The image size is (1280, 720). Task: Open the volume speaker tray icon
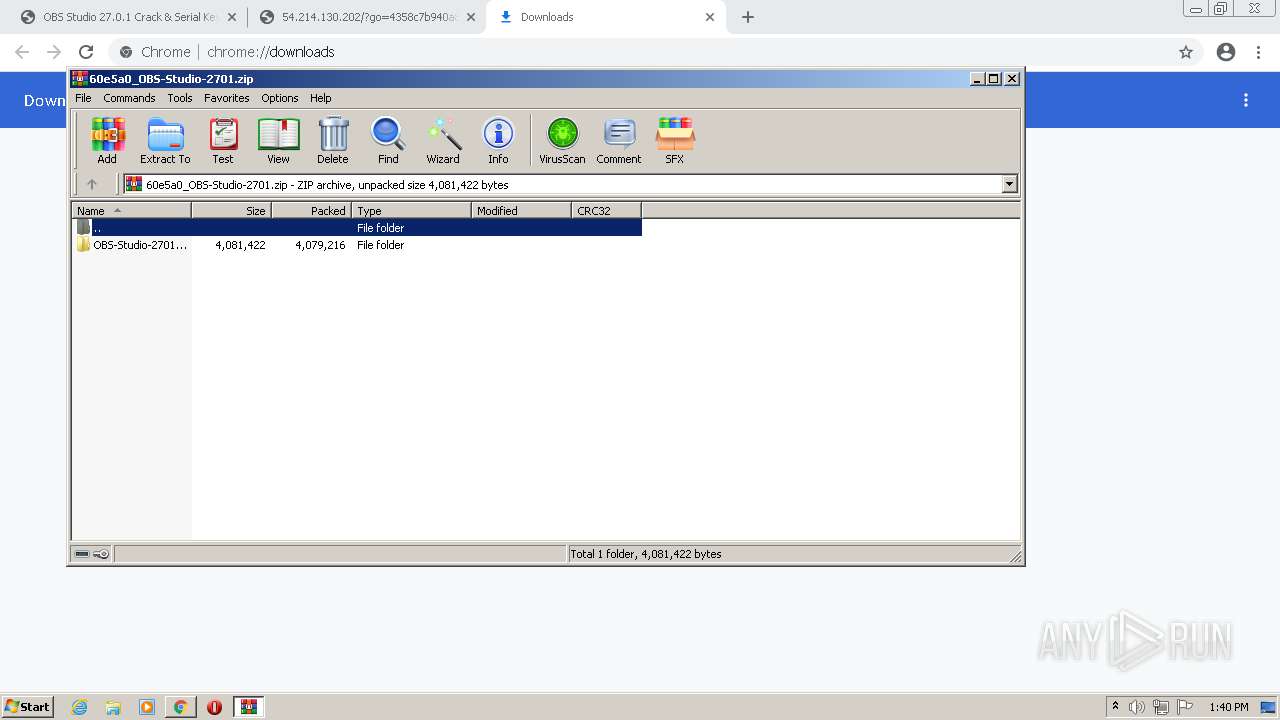(1137, 707)
